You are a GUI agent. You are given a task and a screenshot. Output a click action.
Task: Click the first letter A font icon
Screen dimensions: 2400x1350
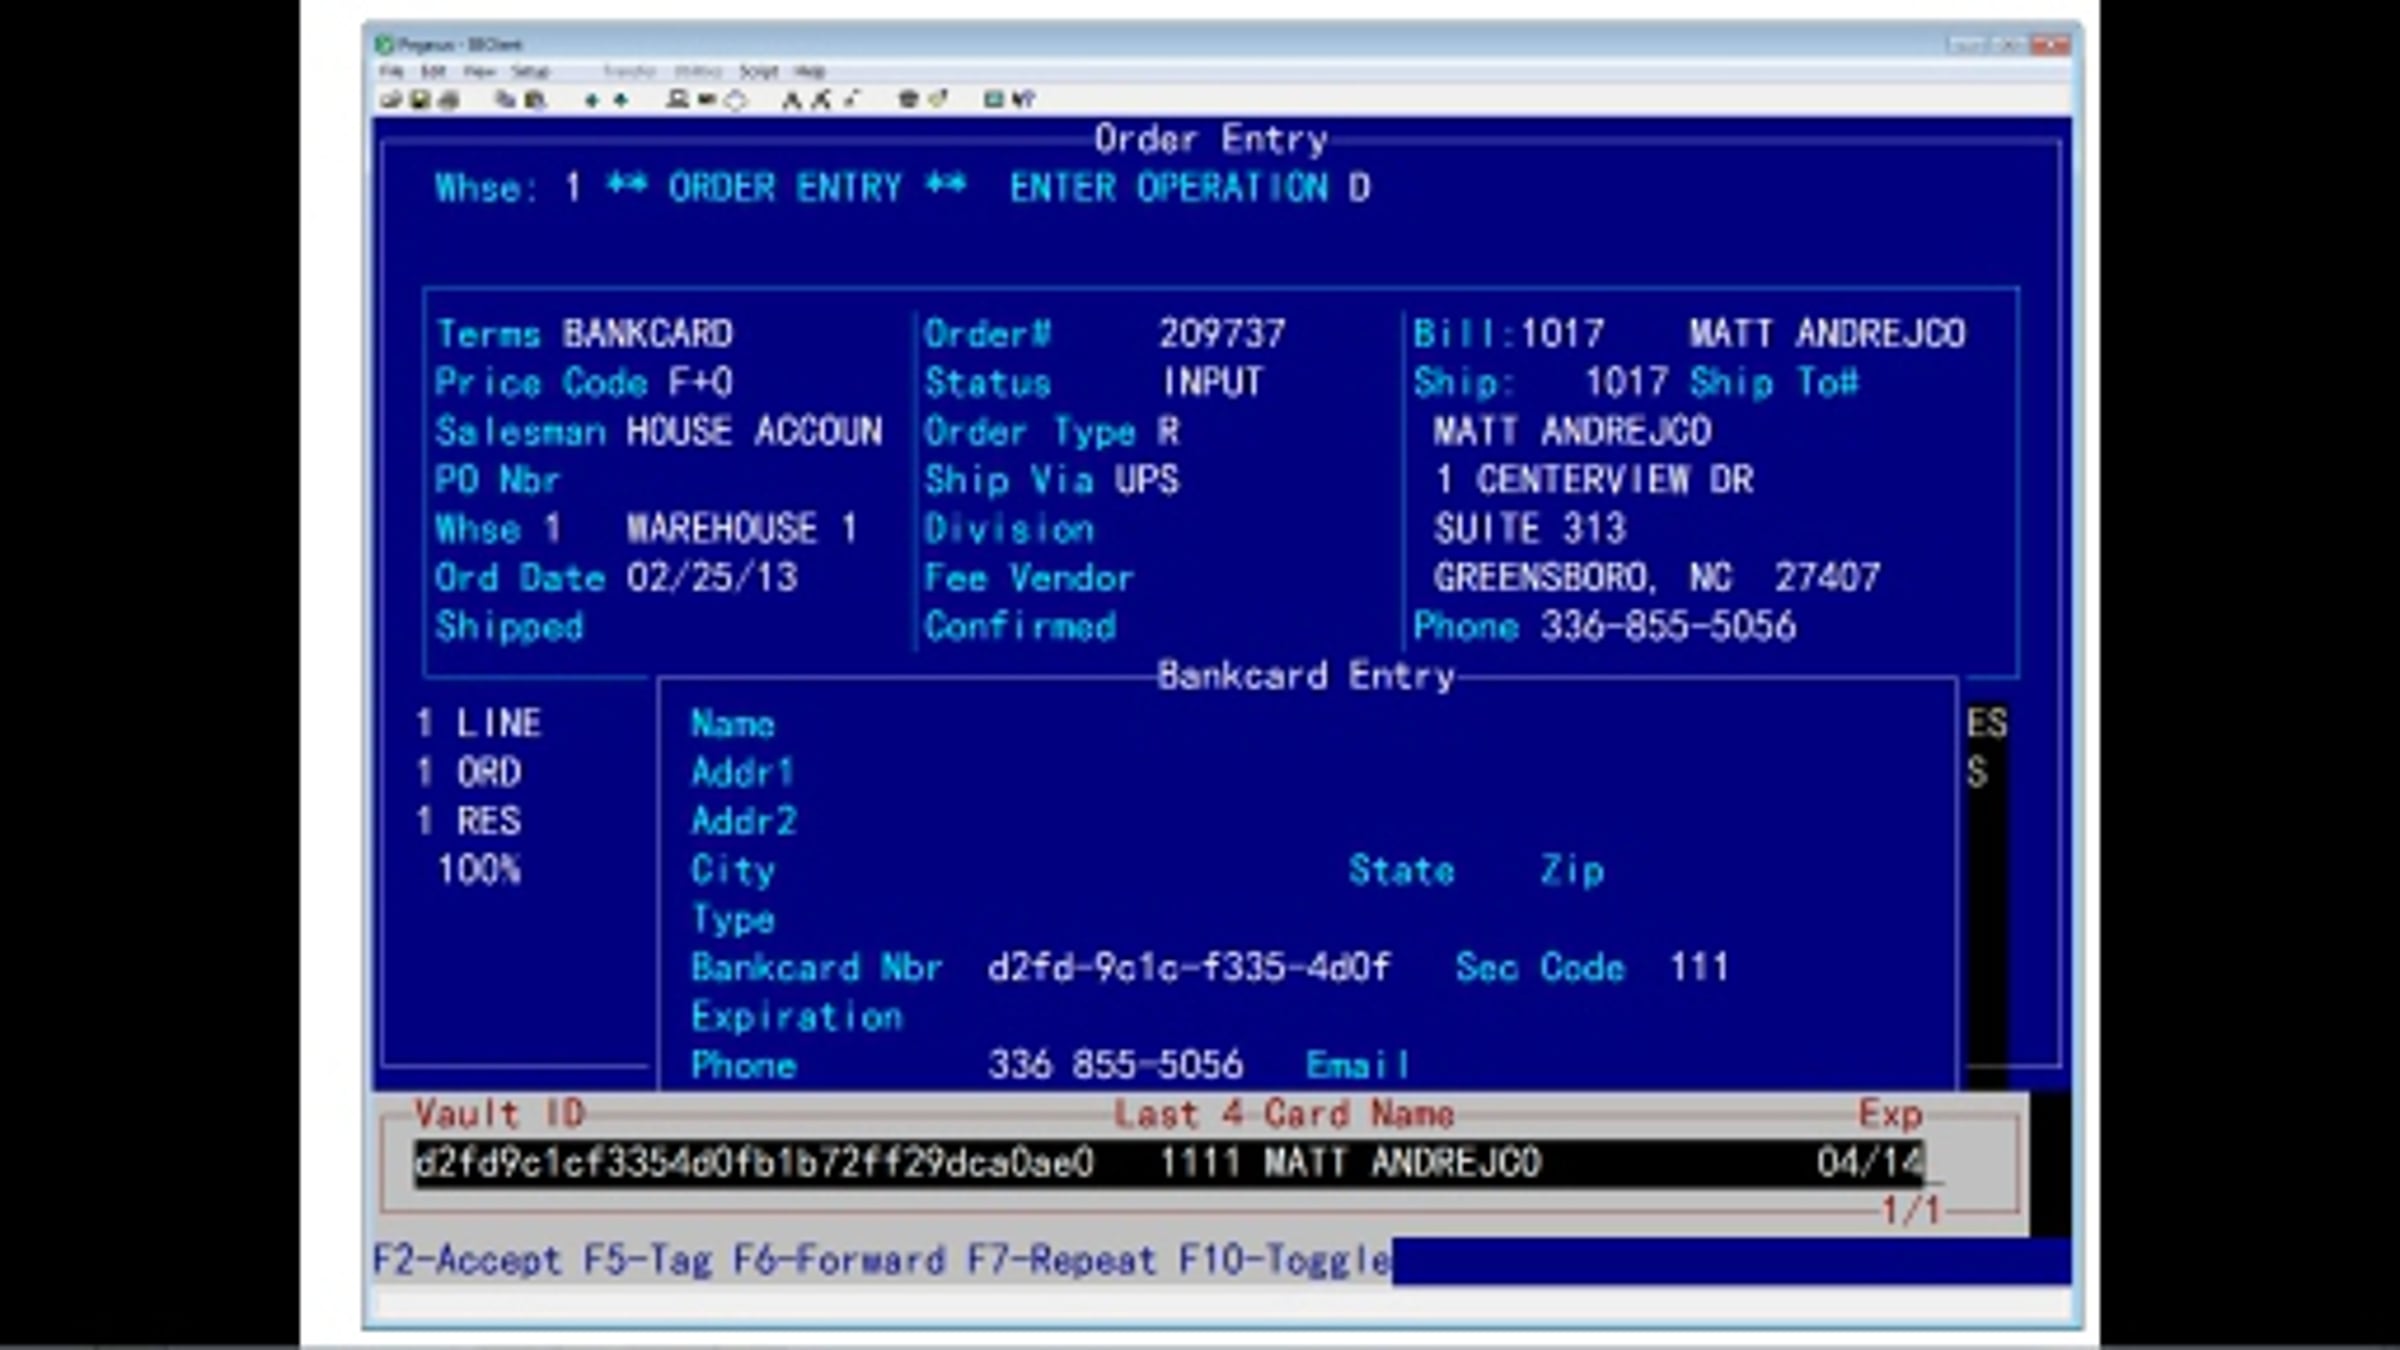pyautogui.click(x=791, y=99)
